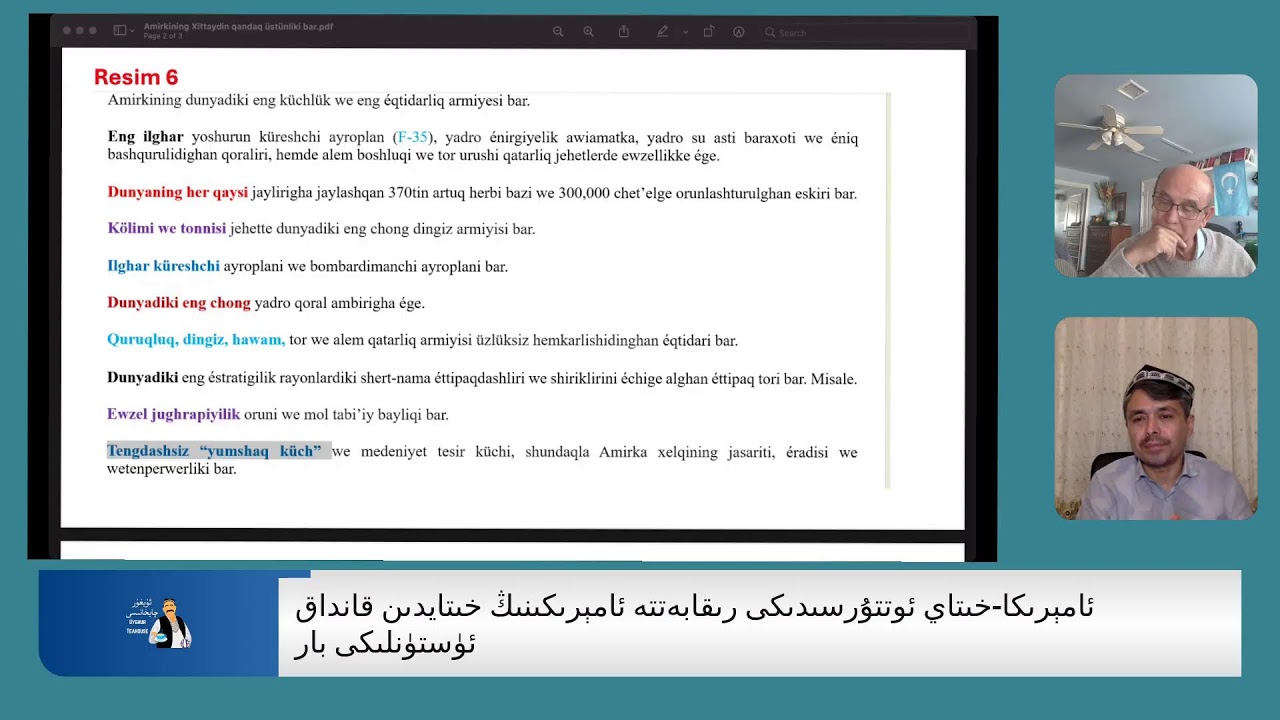Click the PDF title 'Amirkining Xittaydin qandaq üstünliki bar.pdf'
This screenshot has height=720, width=1280.
pyautogui.click(x=238, y=27)
